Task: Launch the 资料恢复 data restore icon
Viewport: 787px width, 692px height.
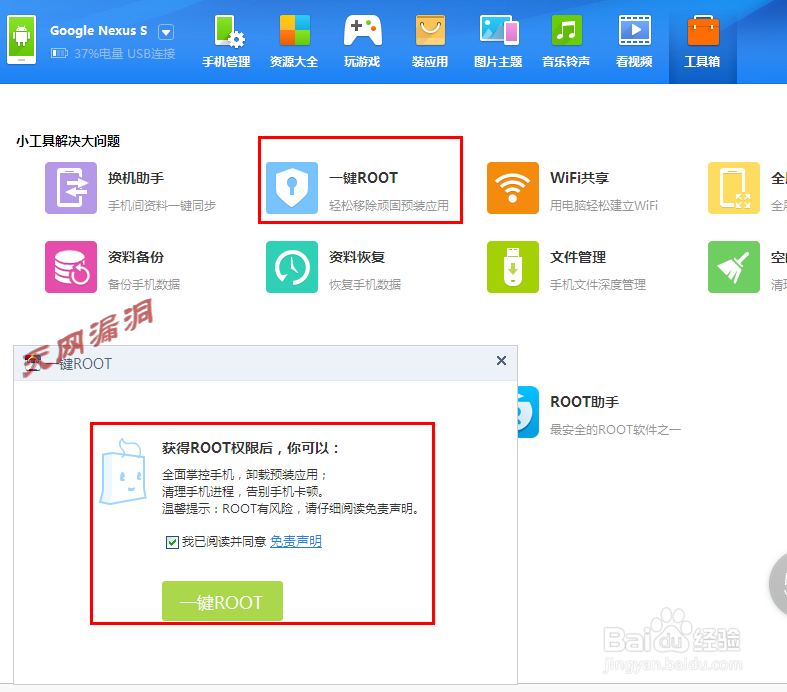Action: point(292,267)
